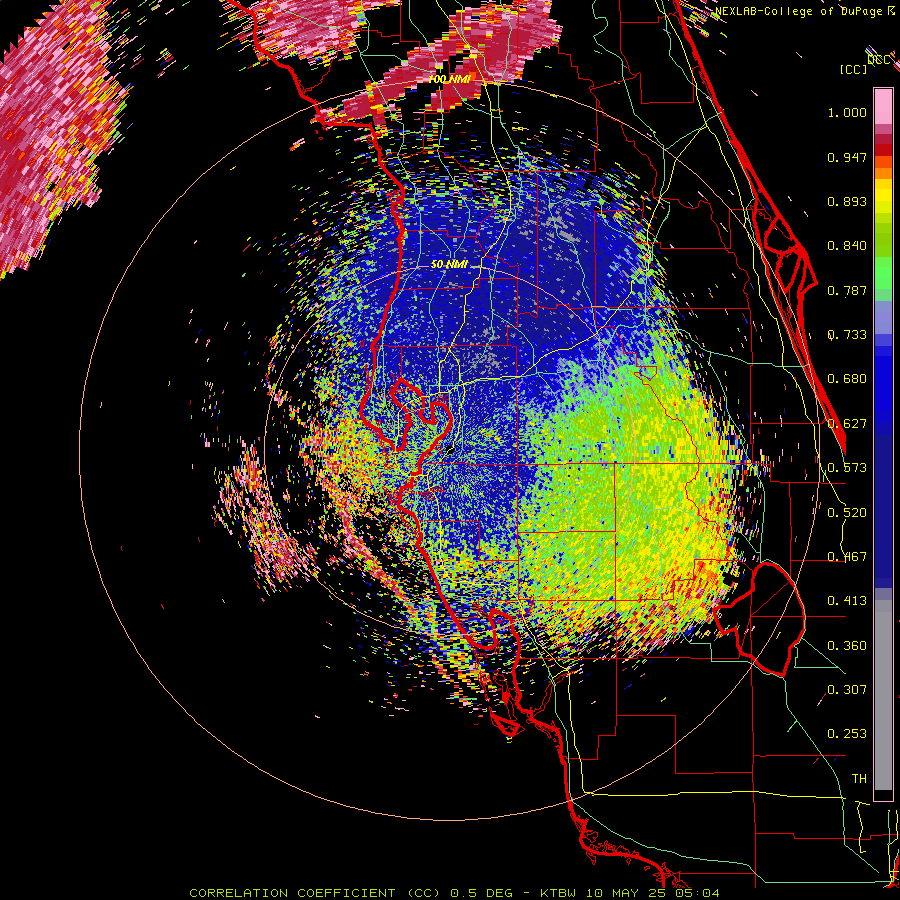Click the 0.520 color scale value
900x900 pixels.
(847, 513)
